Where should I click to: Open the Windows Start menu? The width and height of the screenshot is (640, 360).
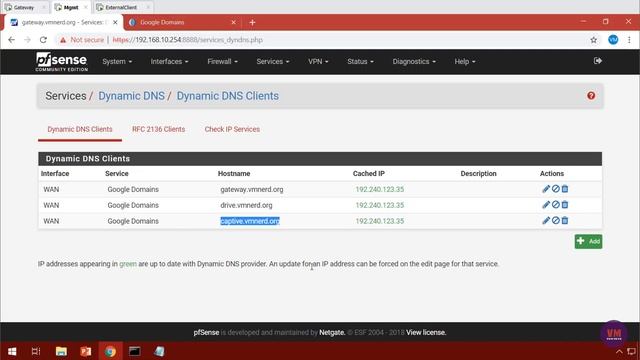point(12,351)
